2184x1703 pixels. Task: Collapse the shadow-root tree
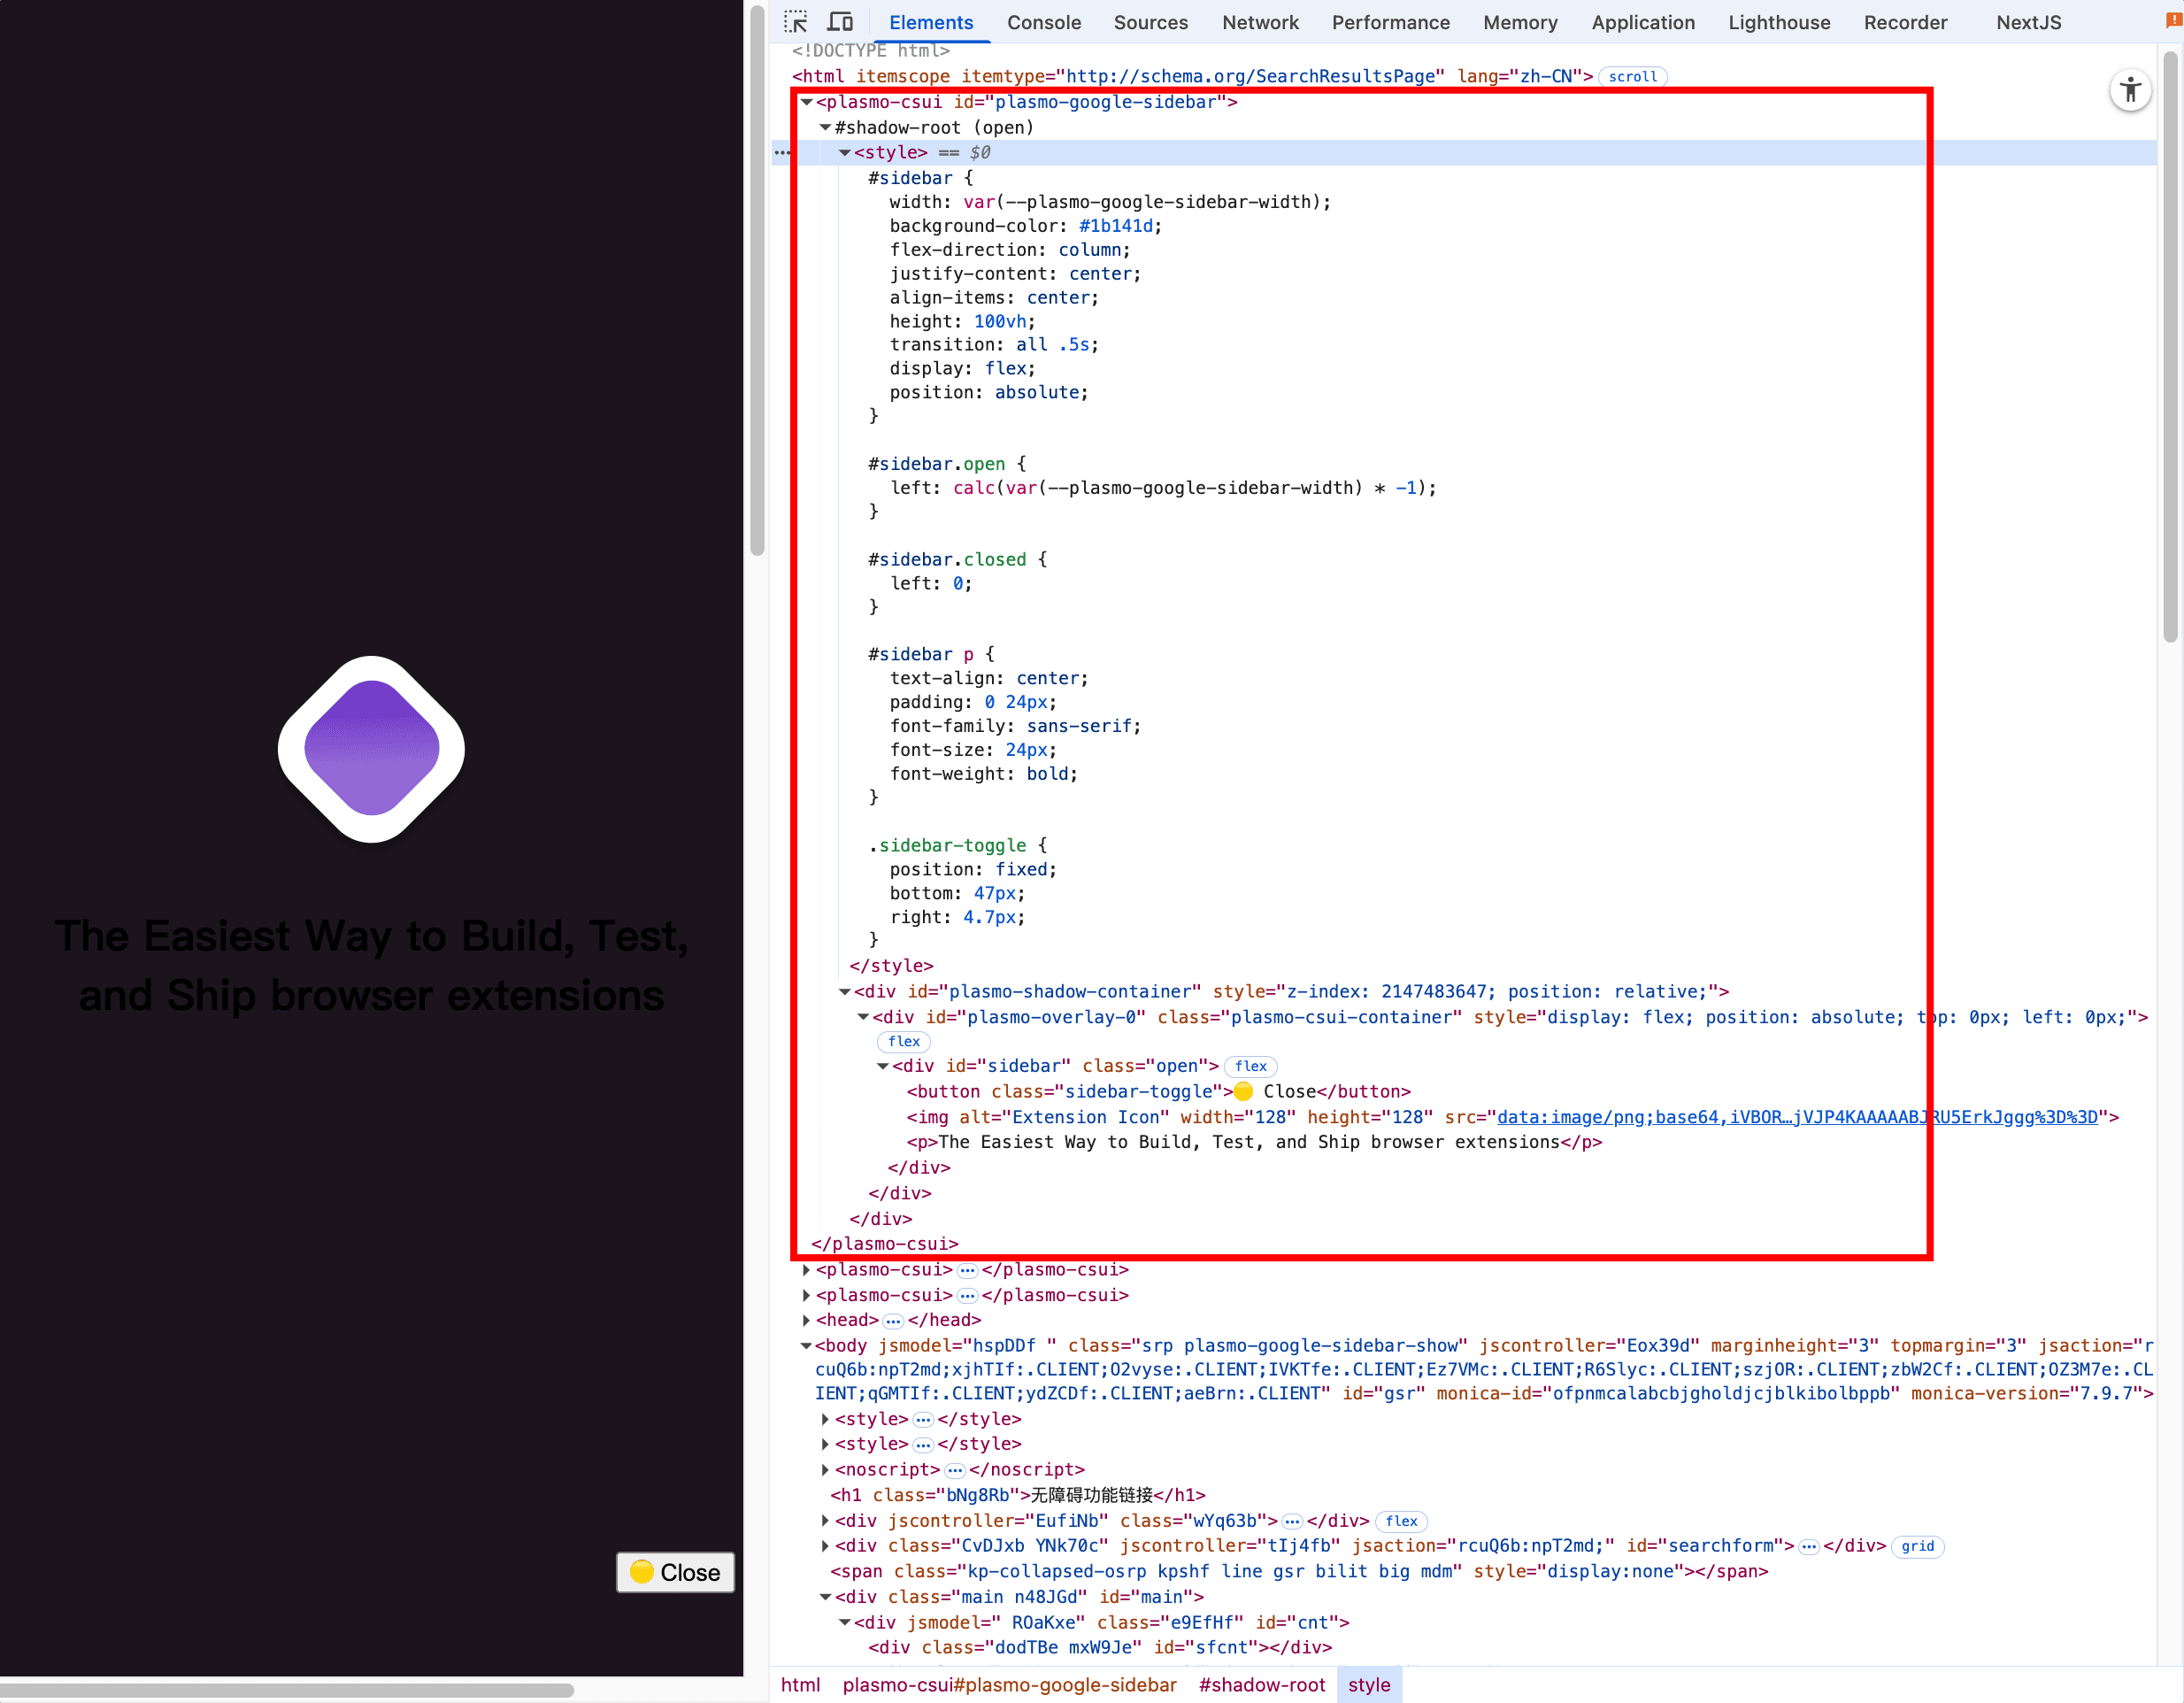[x=824, y=127]
